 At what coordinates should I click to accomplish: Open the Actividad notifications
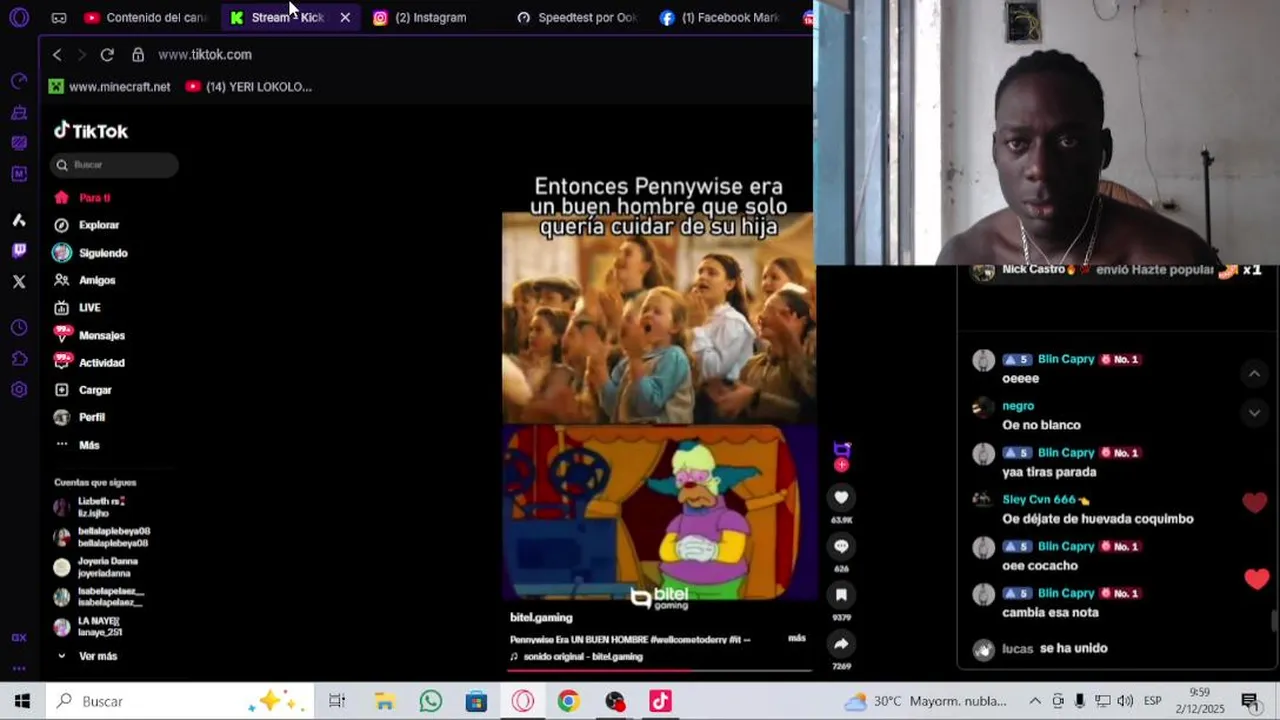click(90, 363)
